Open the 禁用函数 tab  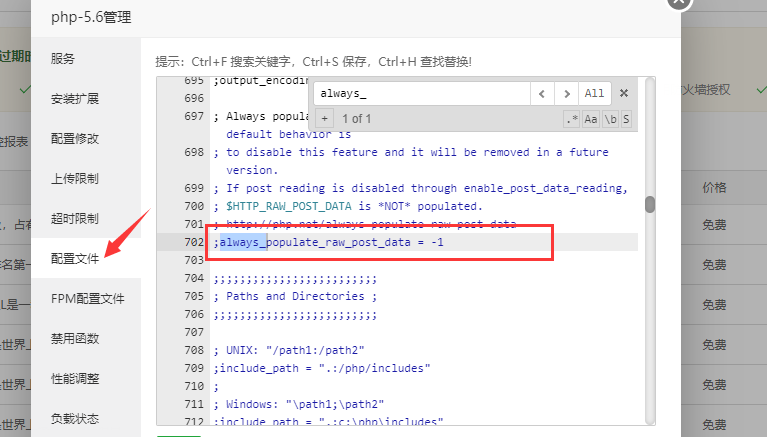click(86, 339)
